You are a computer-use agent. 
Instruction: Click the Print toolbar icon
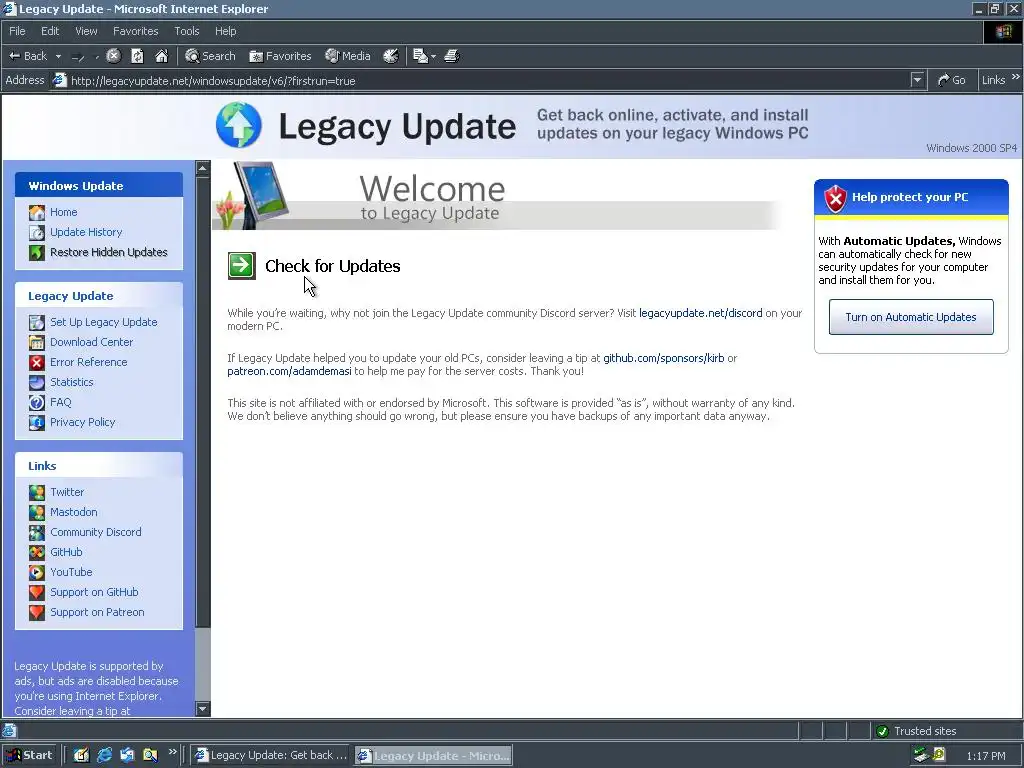[x=452, y=56]
